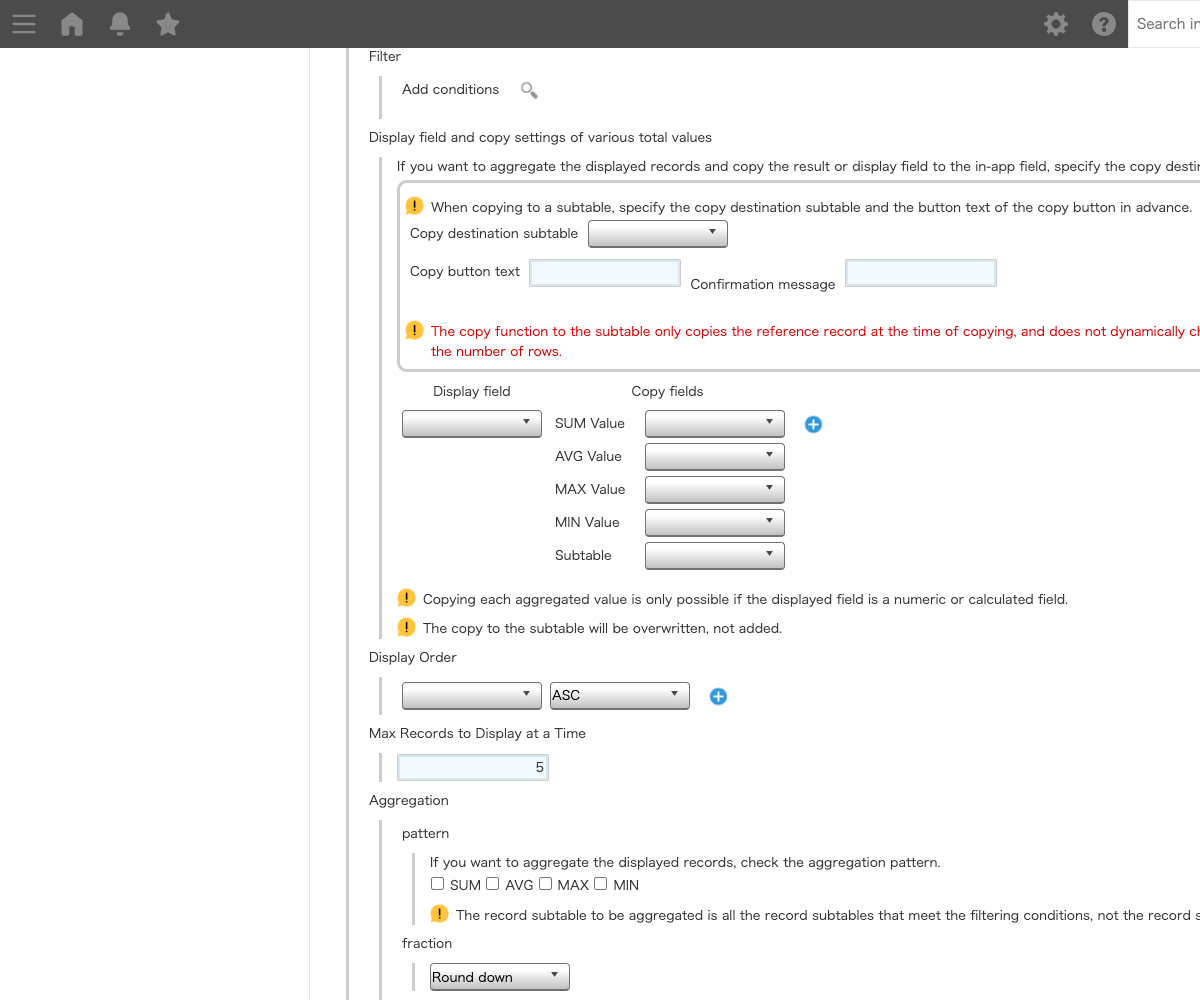Viewport: 1200px width, 1000px height.
Task: Add another display field row with plus icon
Action: click(813, 424)
